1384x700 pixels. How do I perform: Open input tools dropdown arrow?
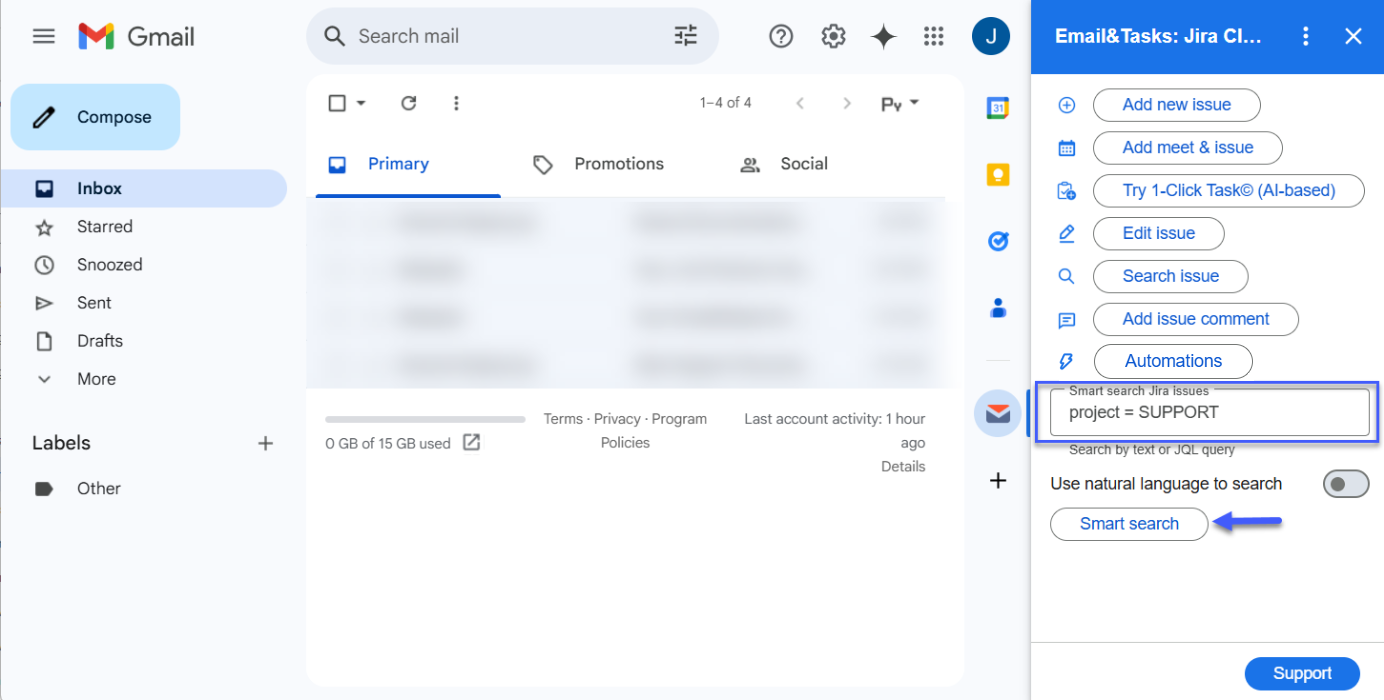(914, 103)
